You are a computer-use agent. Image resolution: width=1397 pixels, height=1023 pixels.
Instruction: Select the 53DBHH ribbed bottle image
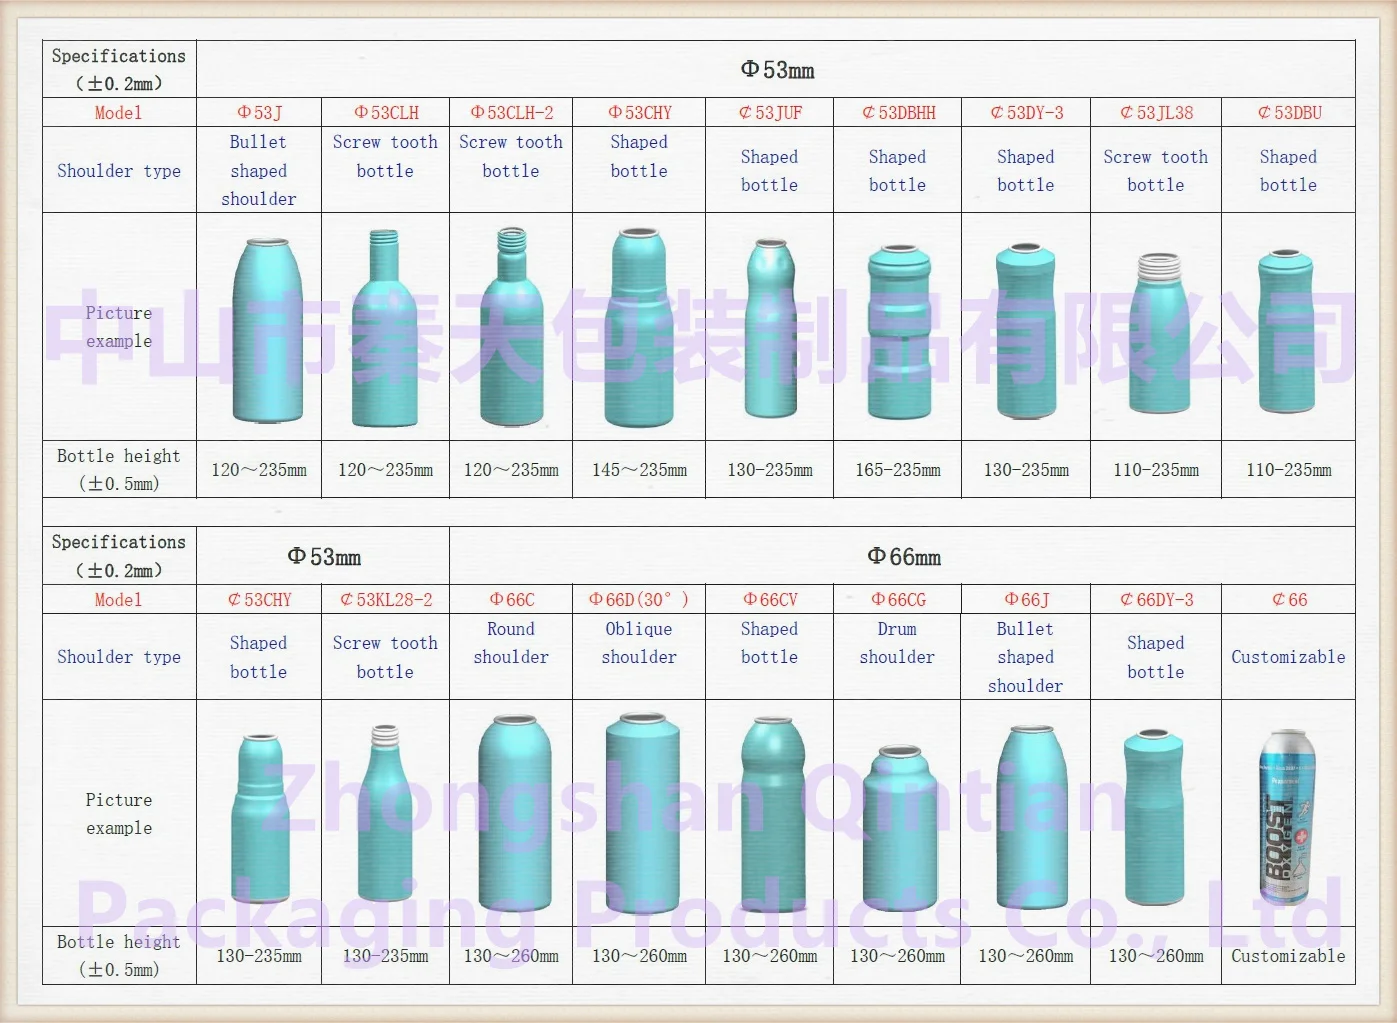(897, 331)
